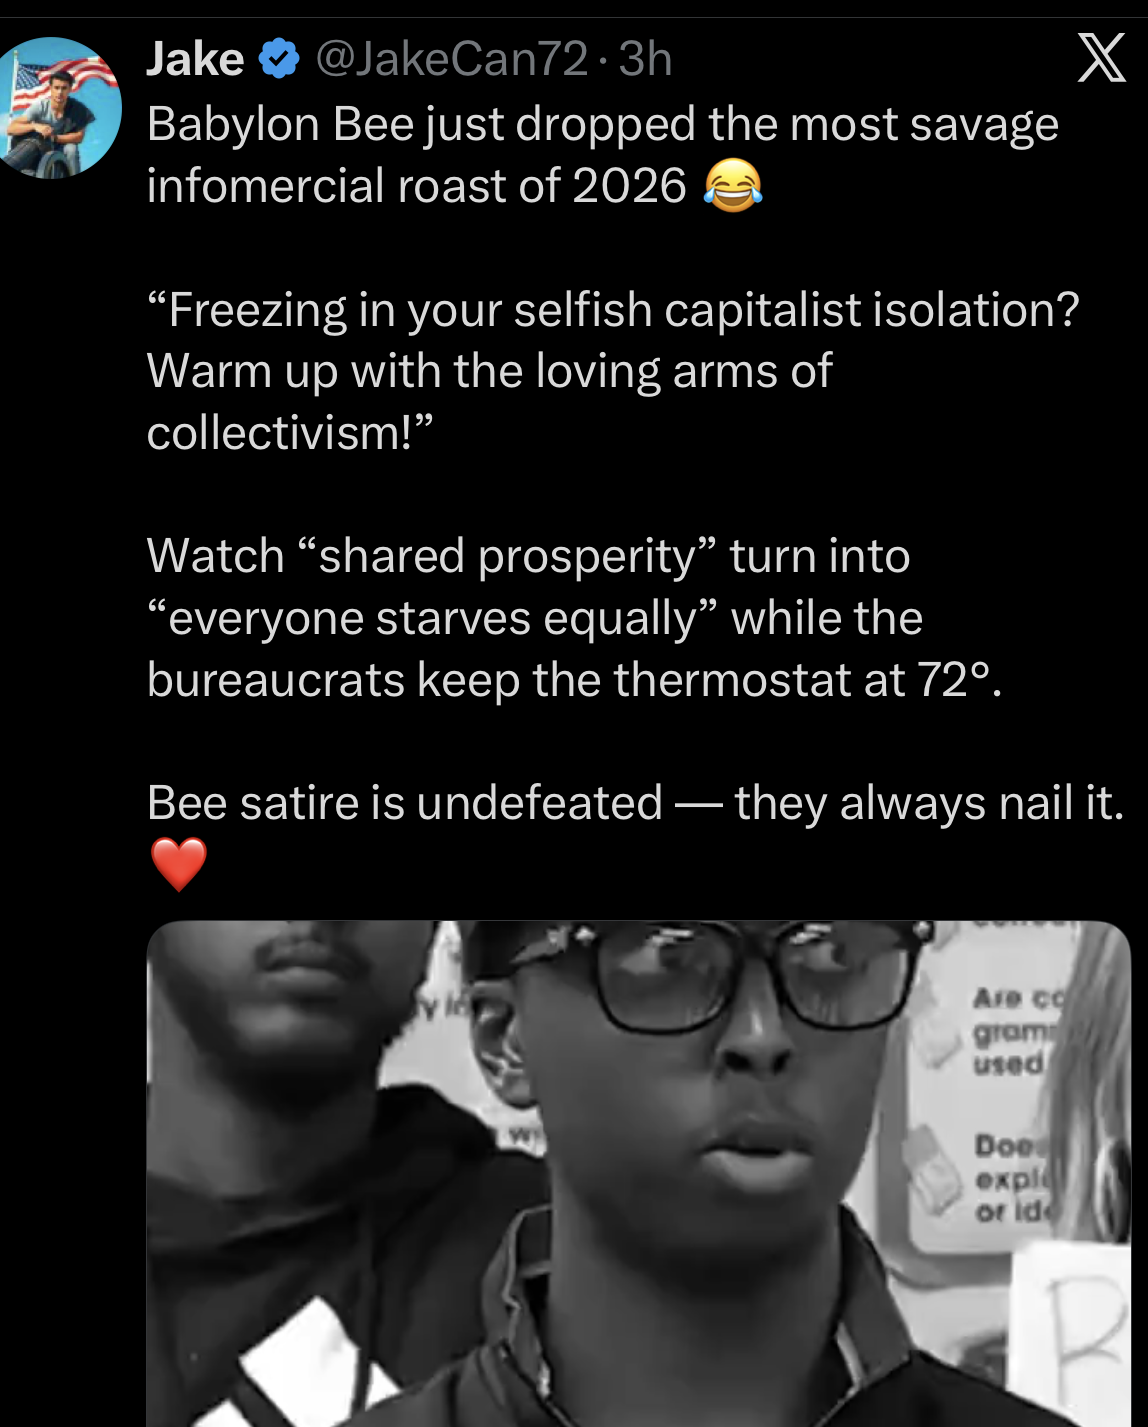Tap the X logo in the corner
1148x1427 pixels.
[1101, 57]
